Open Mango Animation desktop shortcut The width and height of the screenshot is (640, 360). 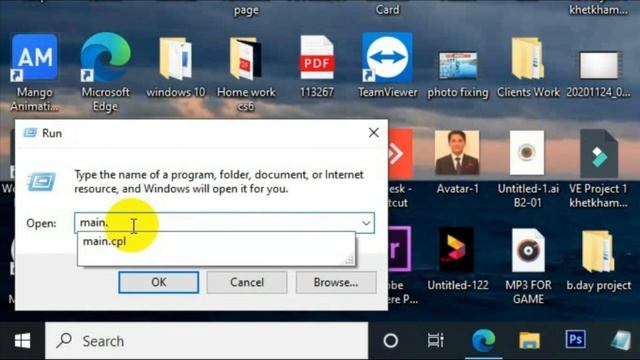(35, 57)
